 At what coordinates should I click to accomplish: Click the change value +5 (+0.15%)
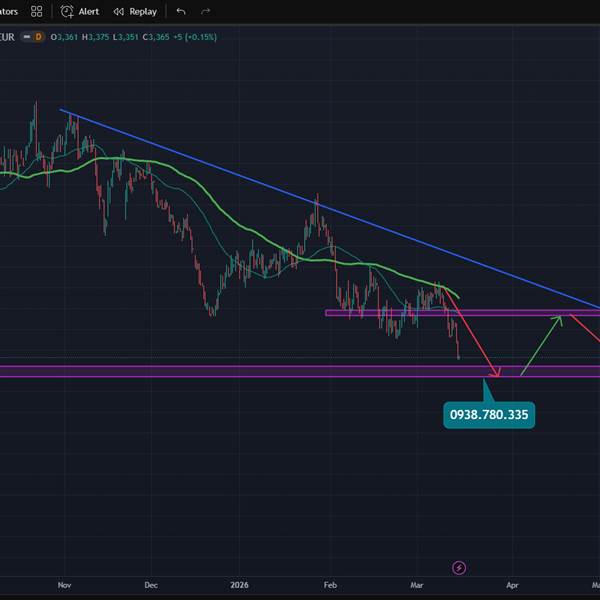click(195, 37)
